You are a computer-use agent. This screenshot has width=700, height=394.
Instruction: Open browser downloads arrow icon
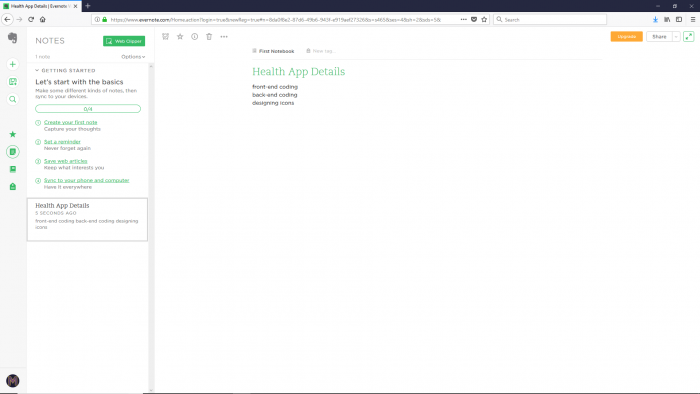tap(655, 19)
